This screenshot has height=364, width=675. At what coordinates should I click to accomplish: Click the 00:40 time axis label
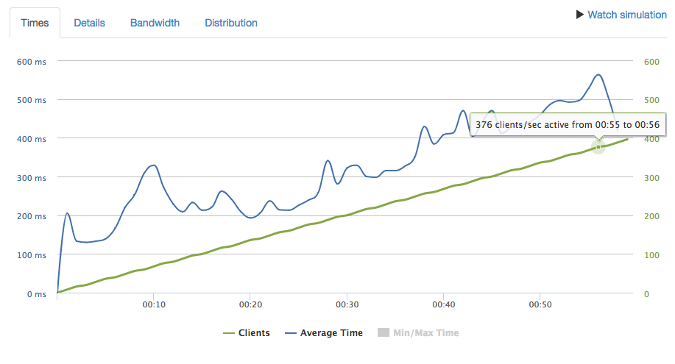[443, 305]
